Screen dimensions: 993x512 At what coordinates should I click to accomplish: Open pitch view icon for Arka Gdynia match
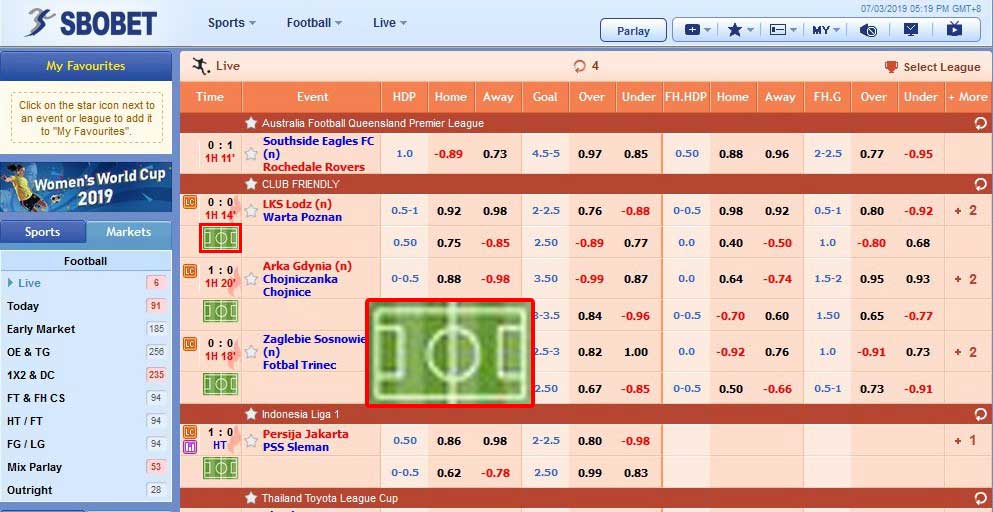pos(220,311)
